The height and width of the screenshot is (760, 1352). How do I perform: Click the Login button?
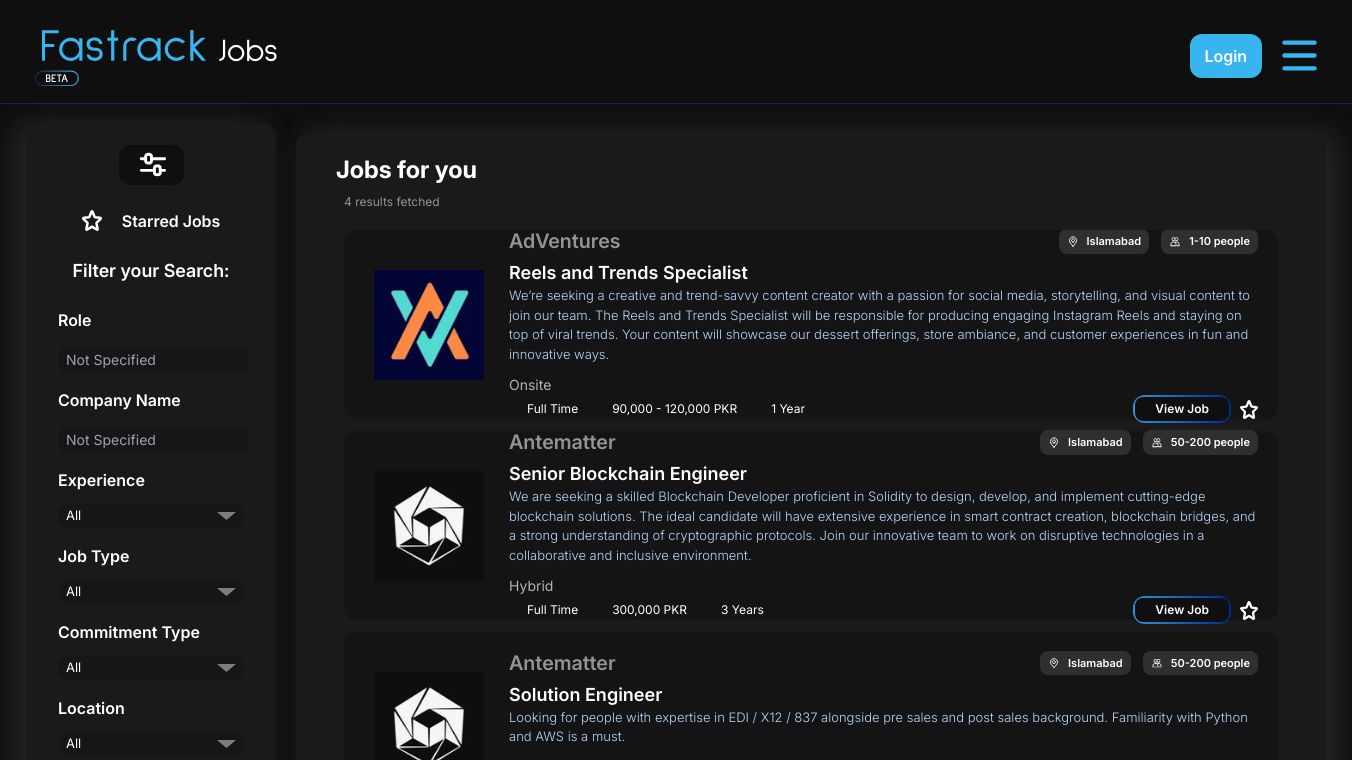point(1225,56)
